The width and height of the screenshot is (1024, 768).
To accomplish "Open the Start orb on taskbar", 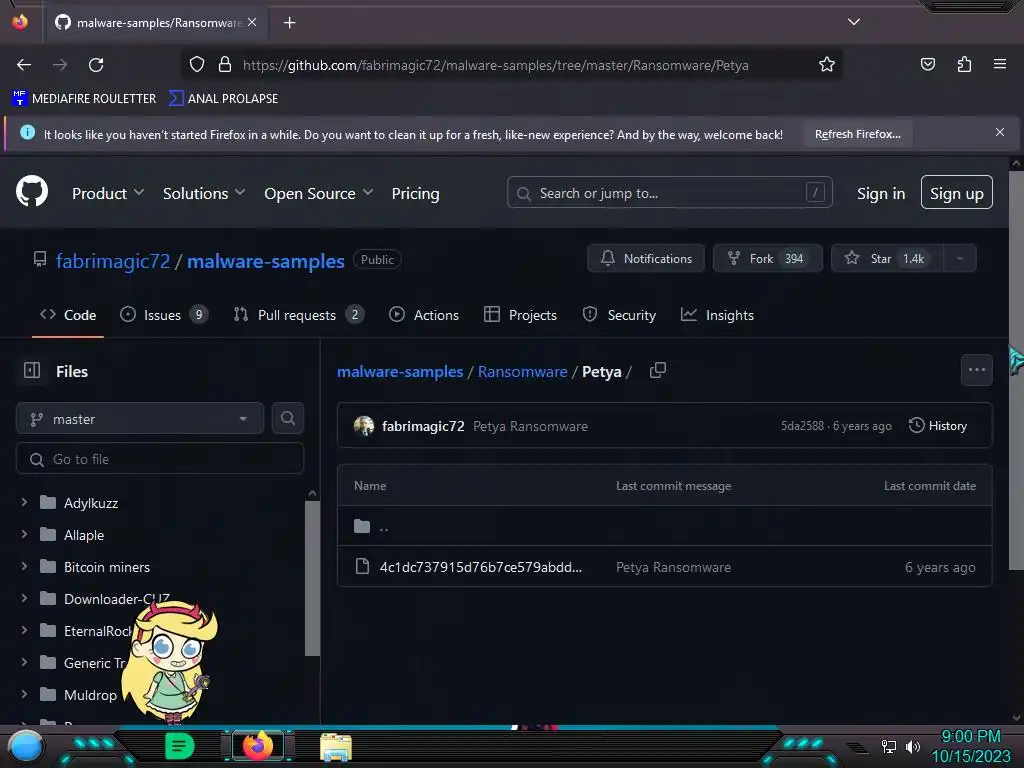I will coord(25,746).
